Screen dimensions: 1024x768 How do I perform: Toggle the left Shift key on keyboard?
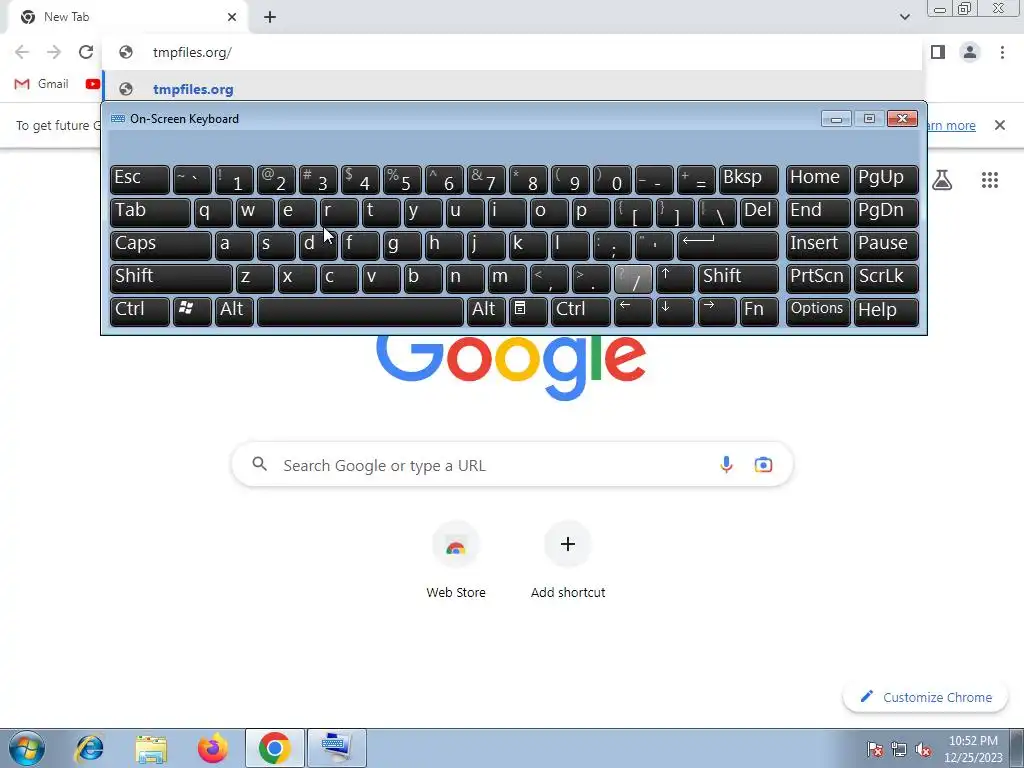click(171, 279)
